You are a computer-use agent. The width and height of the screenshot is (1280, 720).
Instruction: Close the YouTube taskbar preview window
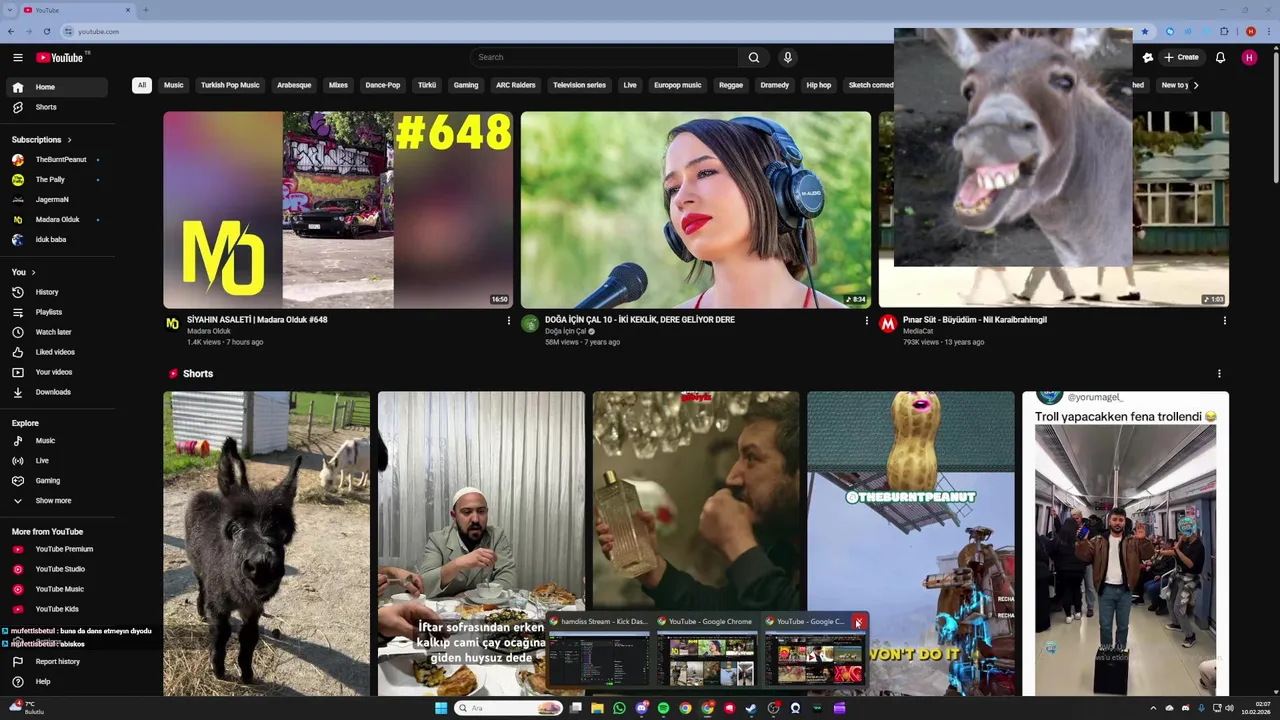tap(858, 622)
